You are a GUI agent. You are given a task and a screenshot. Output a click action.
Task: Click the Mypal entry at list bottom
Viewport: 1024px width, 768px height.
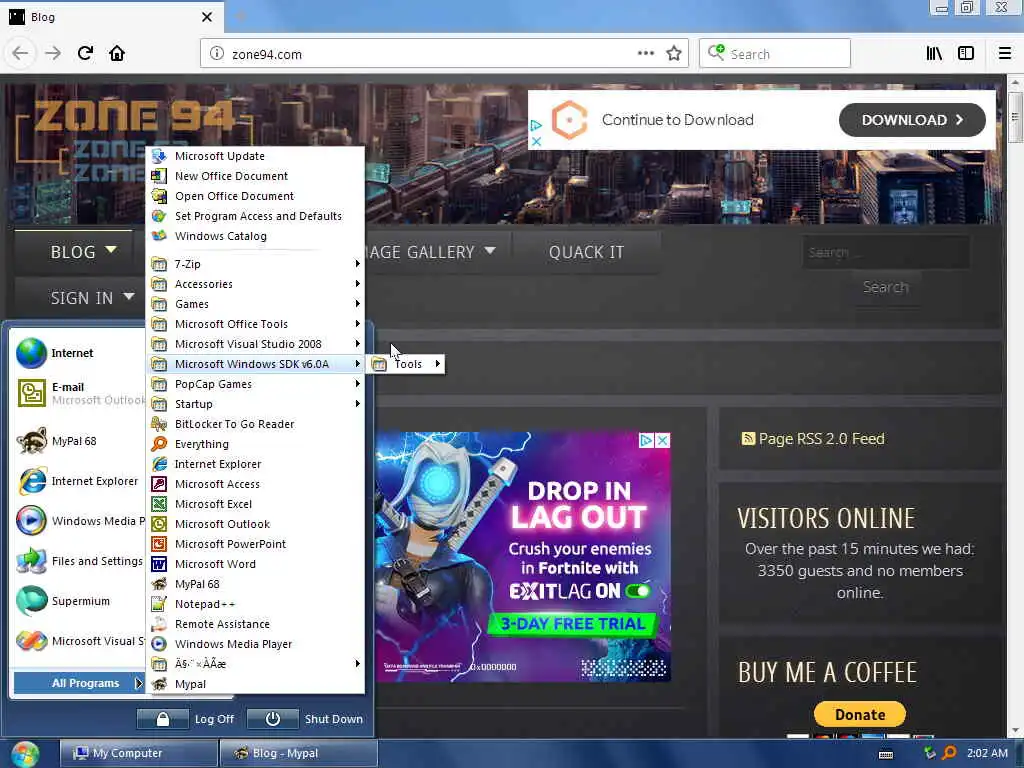coord(255,684)
